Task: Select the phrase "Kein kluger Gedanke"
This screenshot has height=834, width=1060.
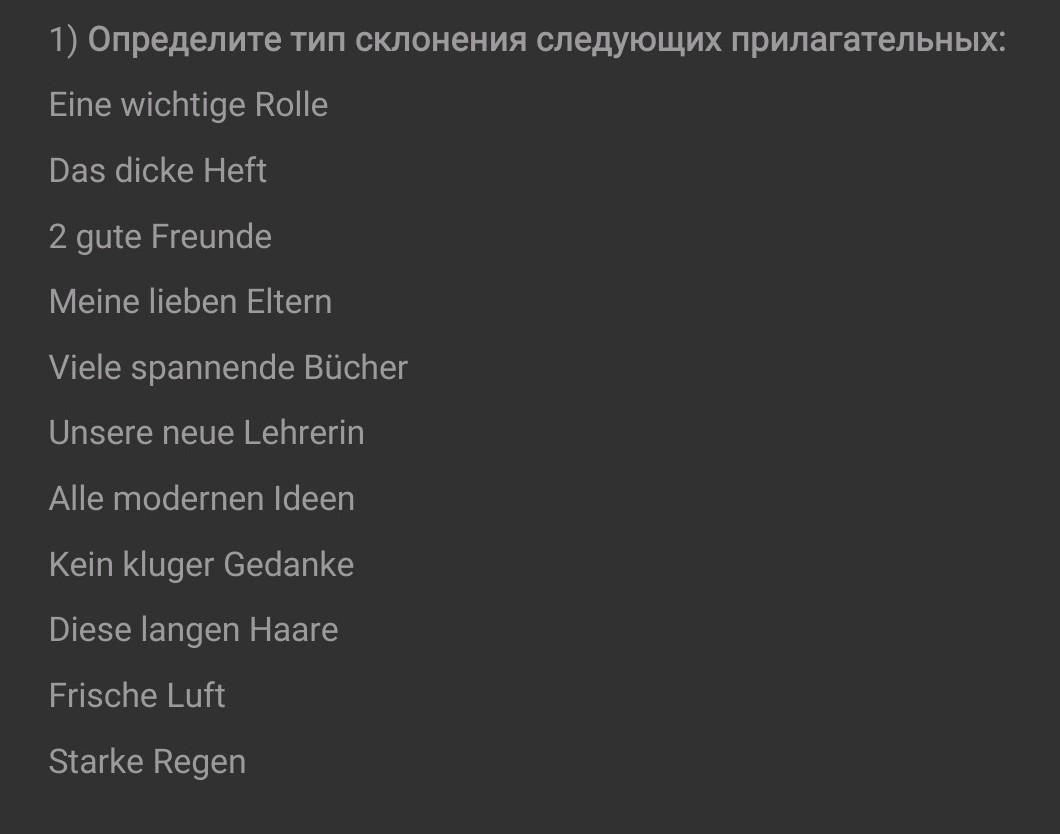Action: 201,565
